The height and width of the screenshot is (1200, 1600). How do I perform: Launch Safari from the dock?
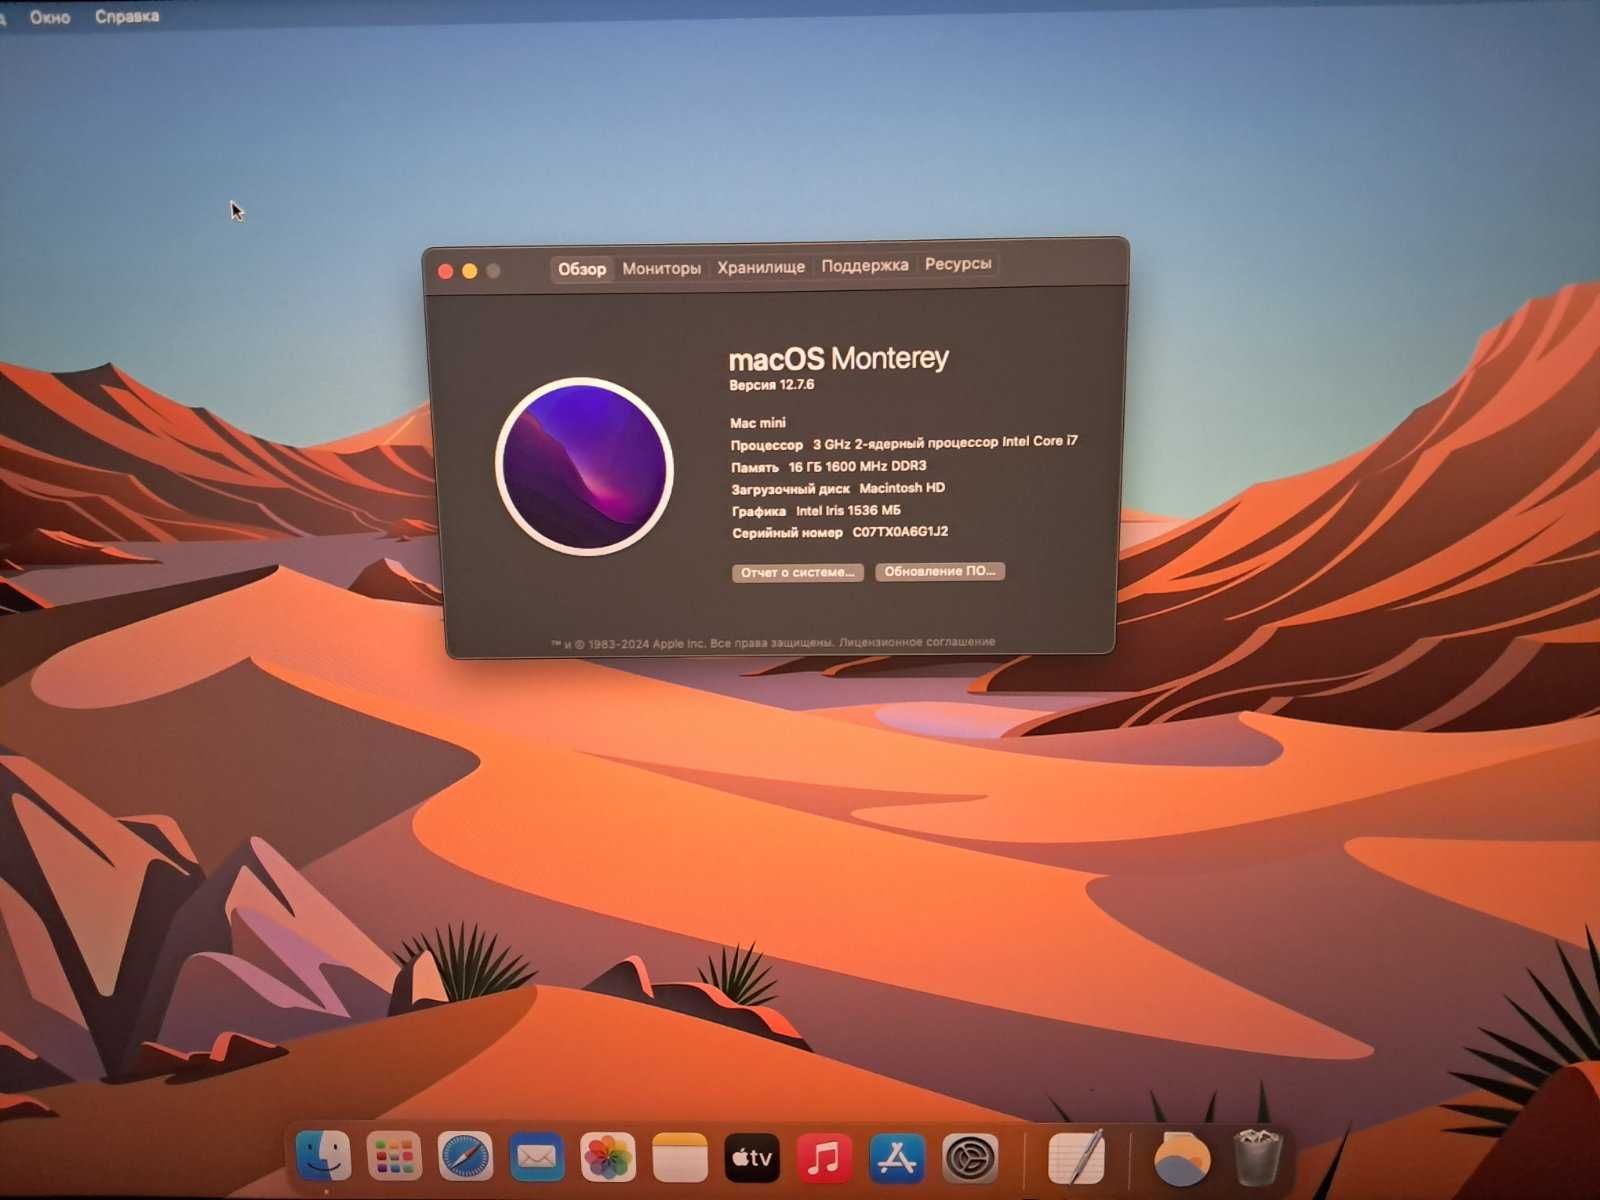pos(465,1158)
